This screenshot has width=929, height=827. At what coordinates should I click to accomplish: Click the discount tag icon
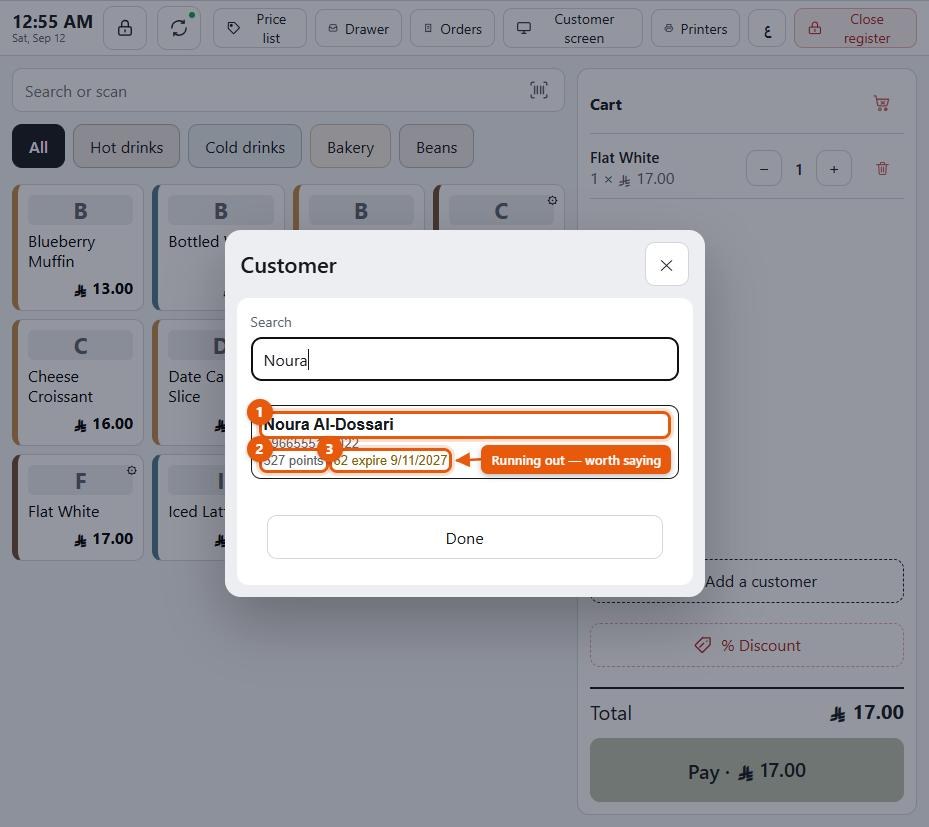[x=703, y=645]
